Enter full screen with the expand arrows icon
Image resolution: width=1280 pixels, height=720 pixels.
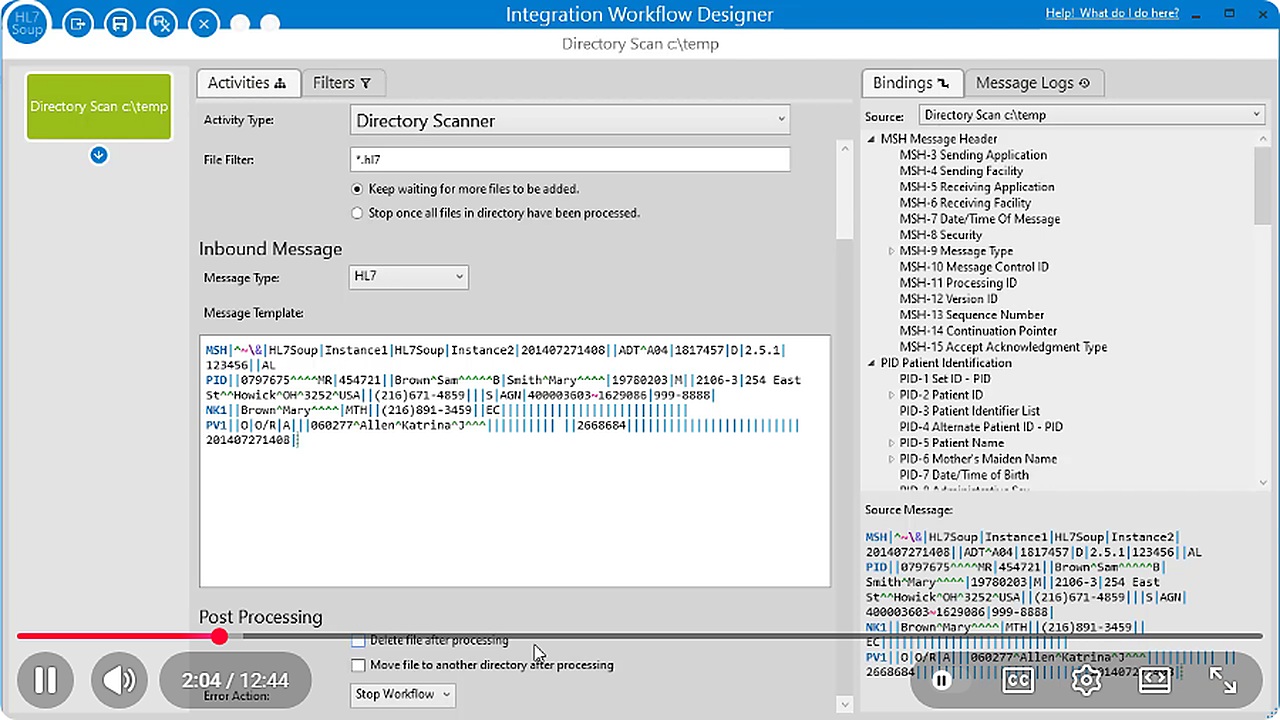point(1223,680)
